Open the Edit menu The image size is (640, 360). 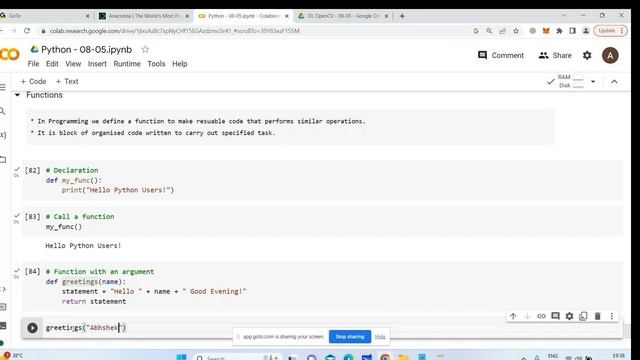point(52,64)
